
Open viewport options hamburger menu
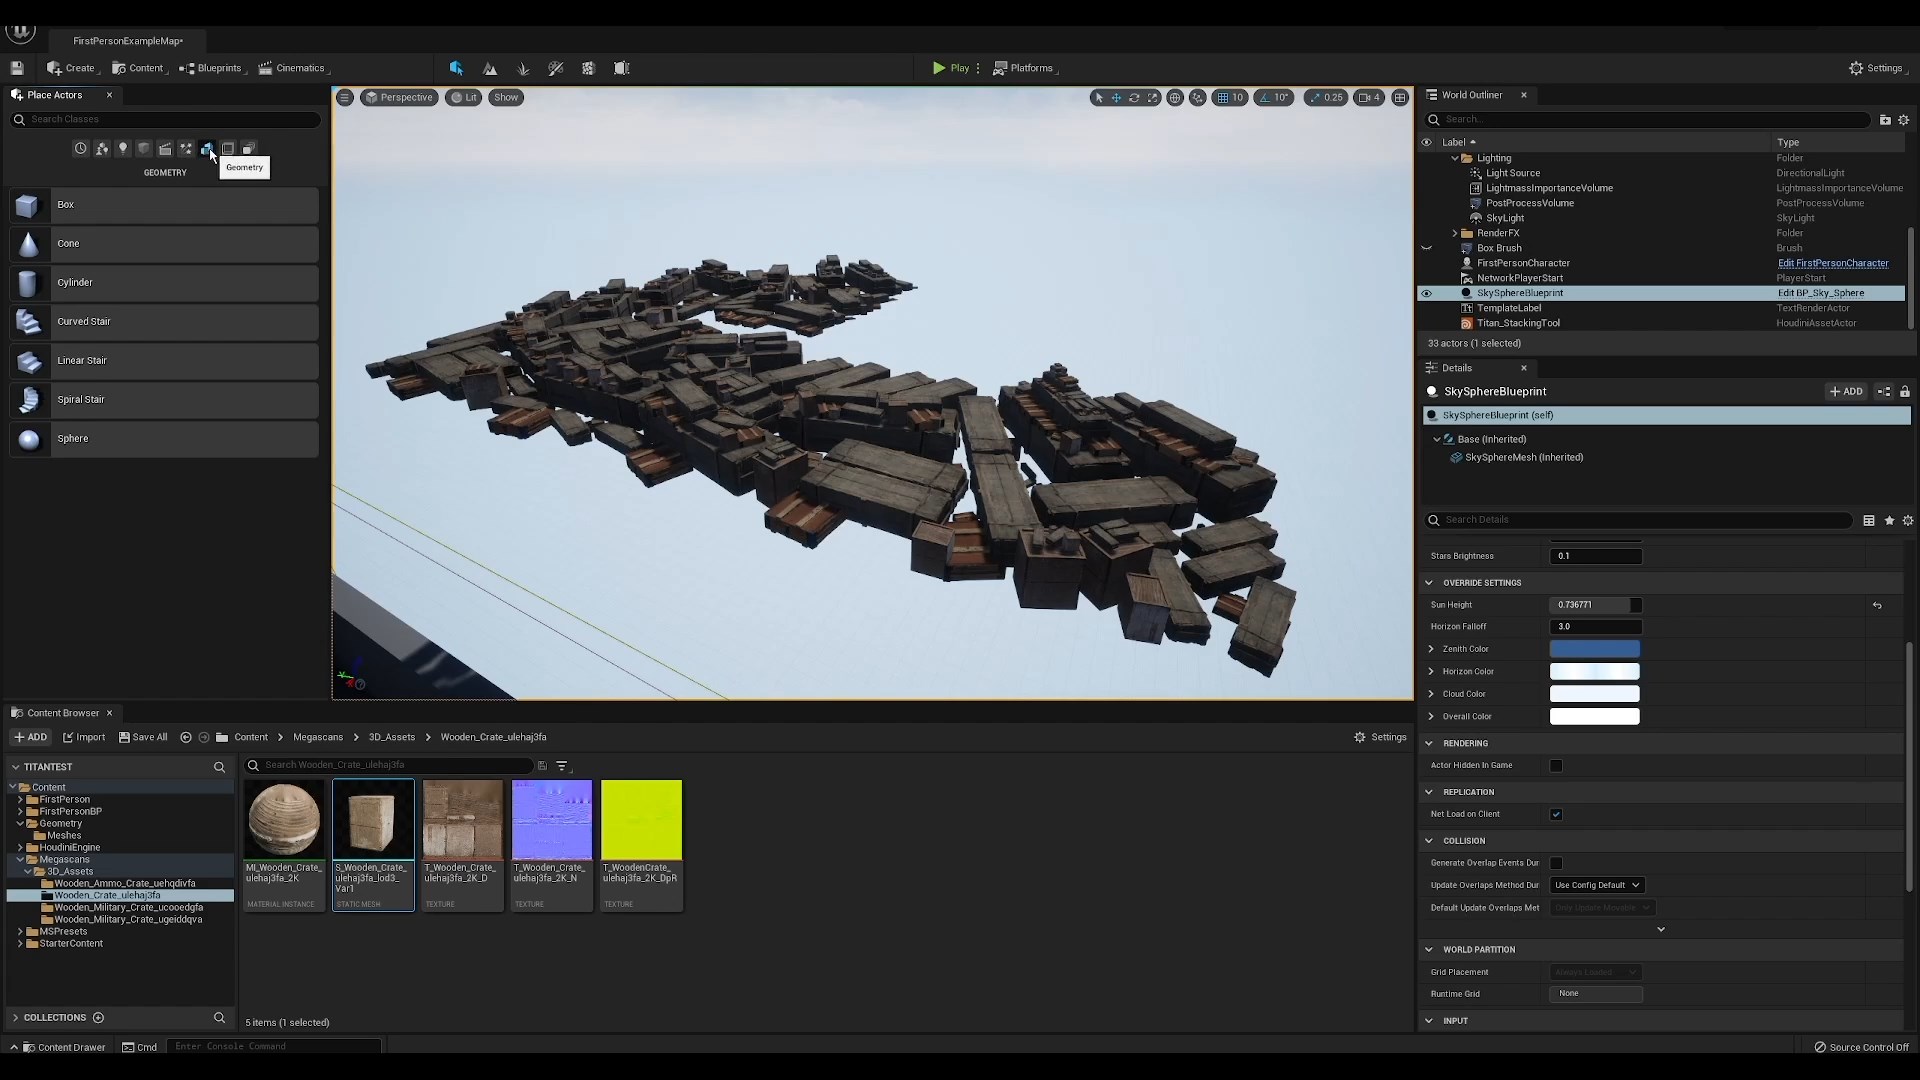344,97
